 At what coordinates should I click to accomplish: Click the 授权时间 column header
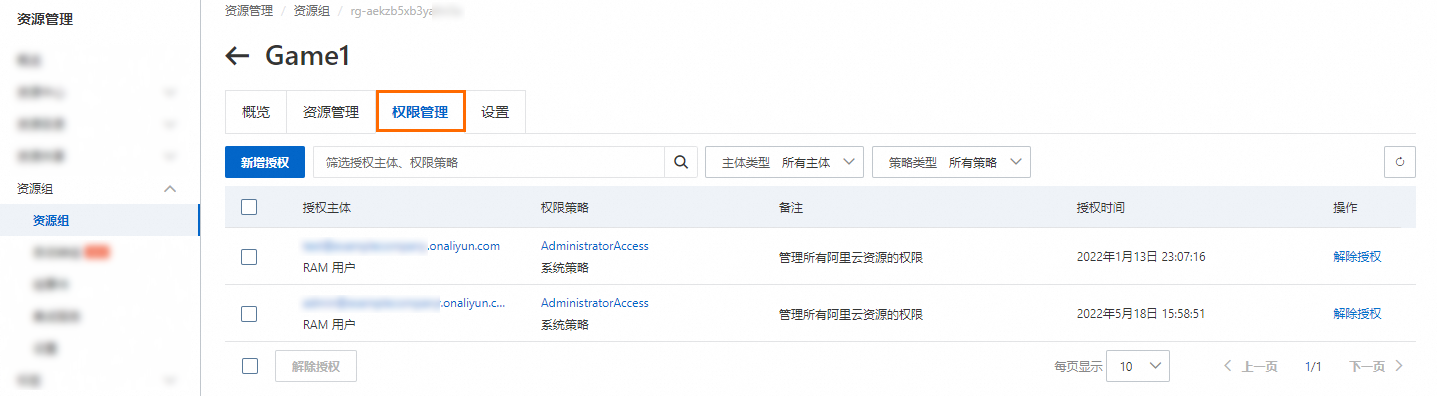pos(1100,207)
